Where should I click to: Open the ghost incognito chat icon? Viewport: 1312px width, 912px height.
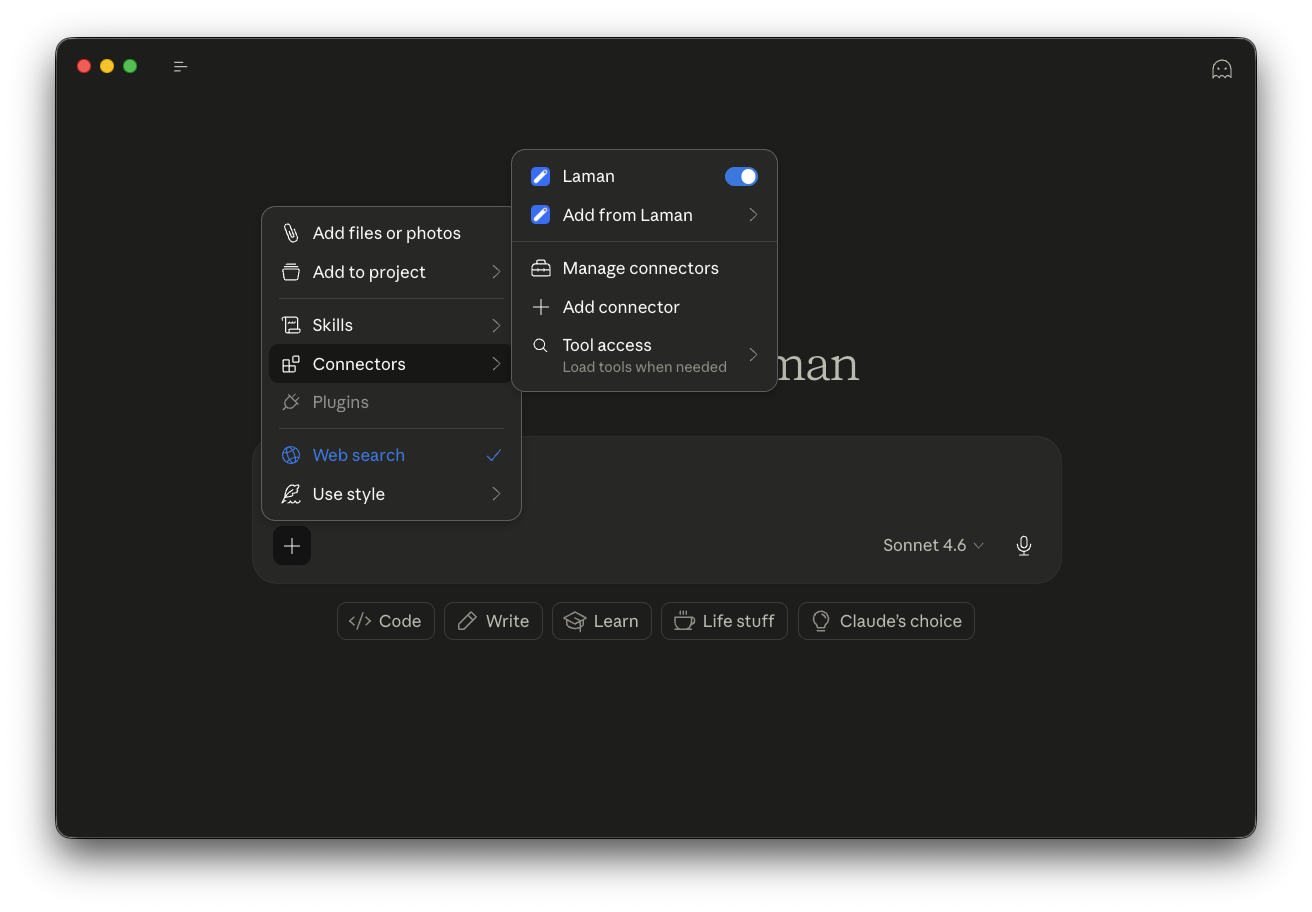pos(1221,69)
